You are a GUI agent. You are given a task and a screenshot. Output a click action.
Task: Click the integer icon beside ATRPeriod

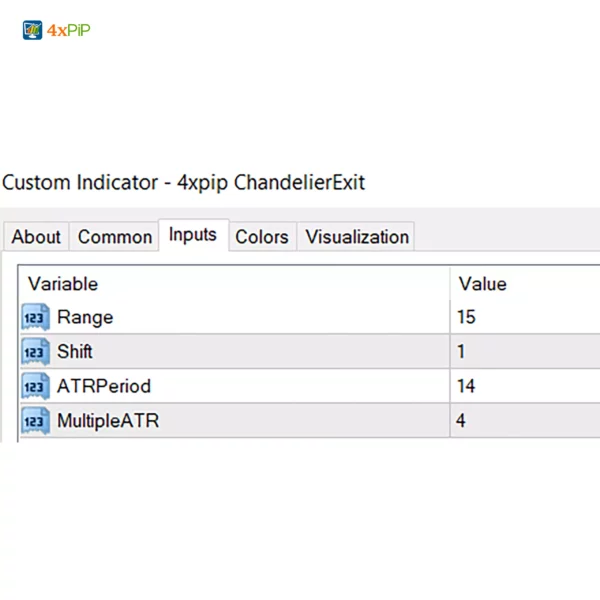(35, 386)
